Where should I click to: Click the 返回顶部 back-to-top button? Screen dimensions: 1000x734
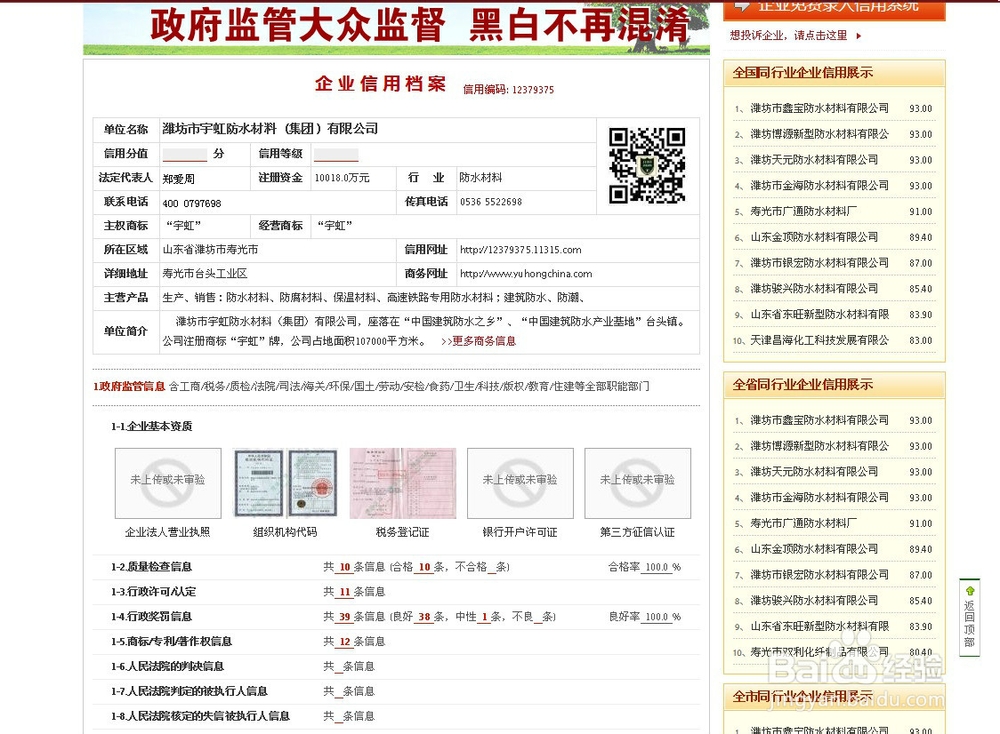[x=969, y=617]
